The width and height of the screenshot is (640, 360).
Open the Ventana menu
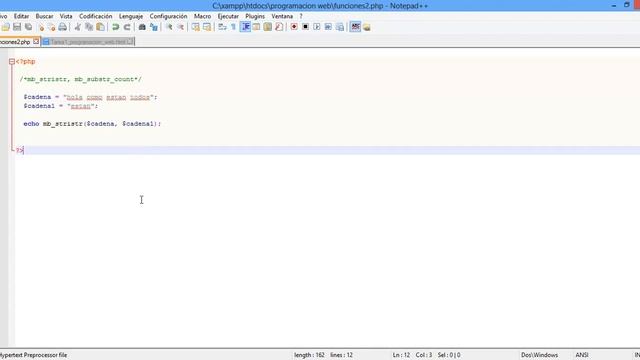[x=282, y=16]
